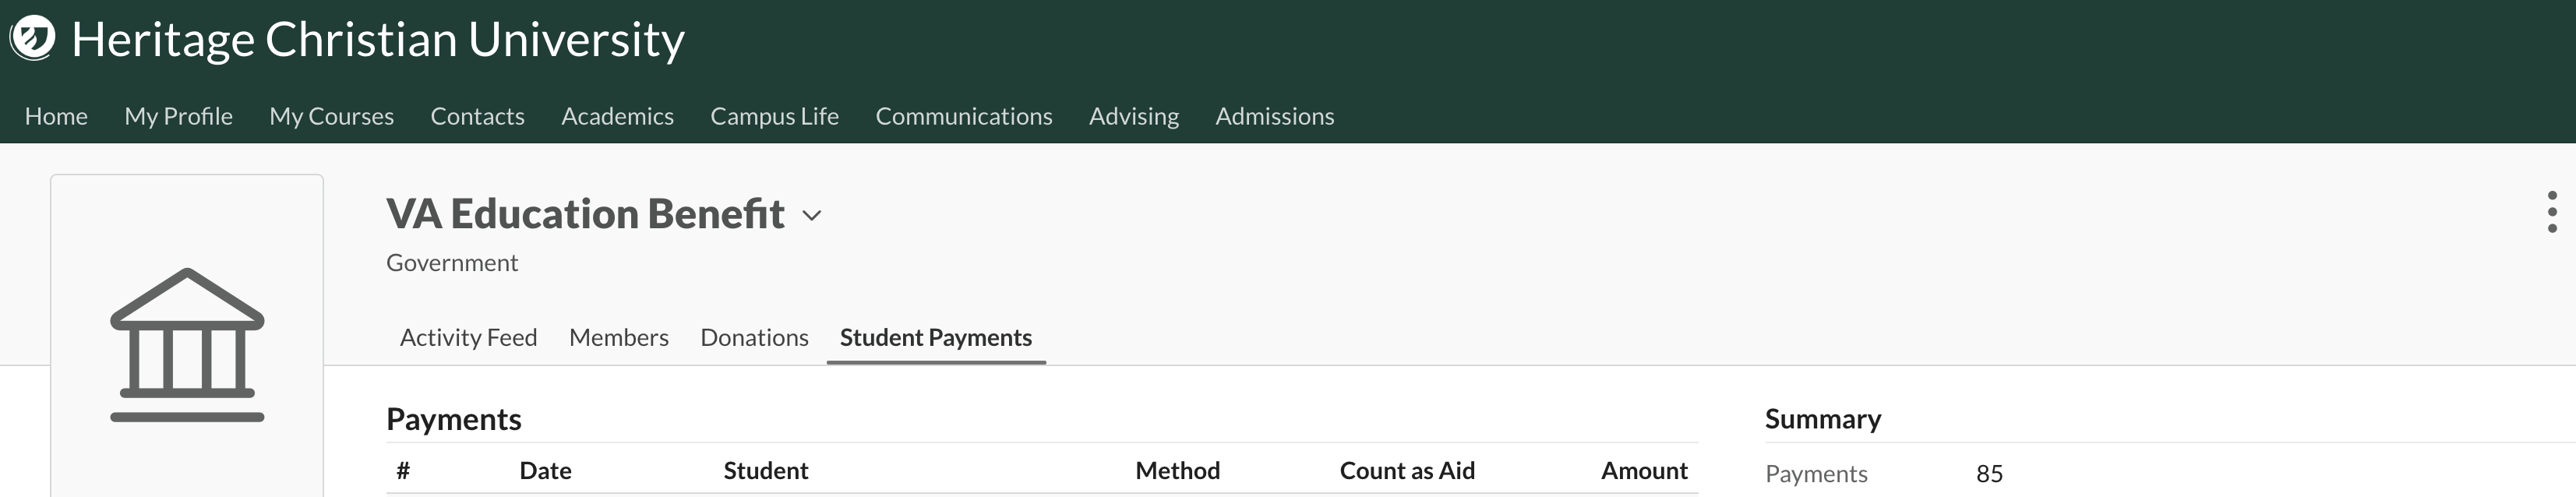Image resolution: width=2576 pixels, height=497 pixels.
Task: Open the Admissions menu
Action: click(1274, 116)
